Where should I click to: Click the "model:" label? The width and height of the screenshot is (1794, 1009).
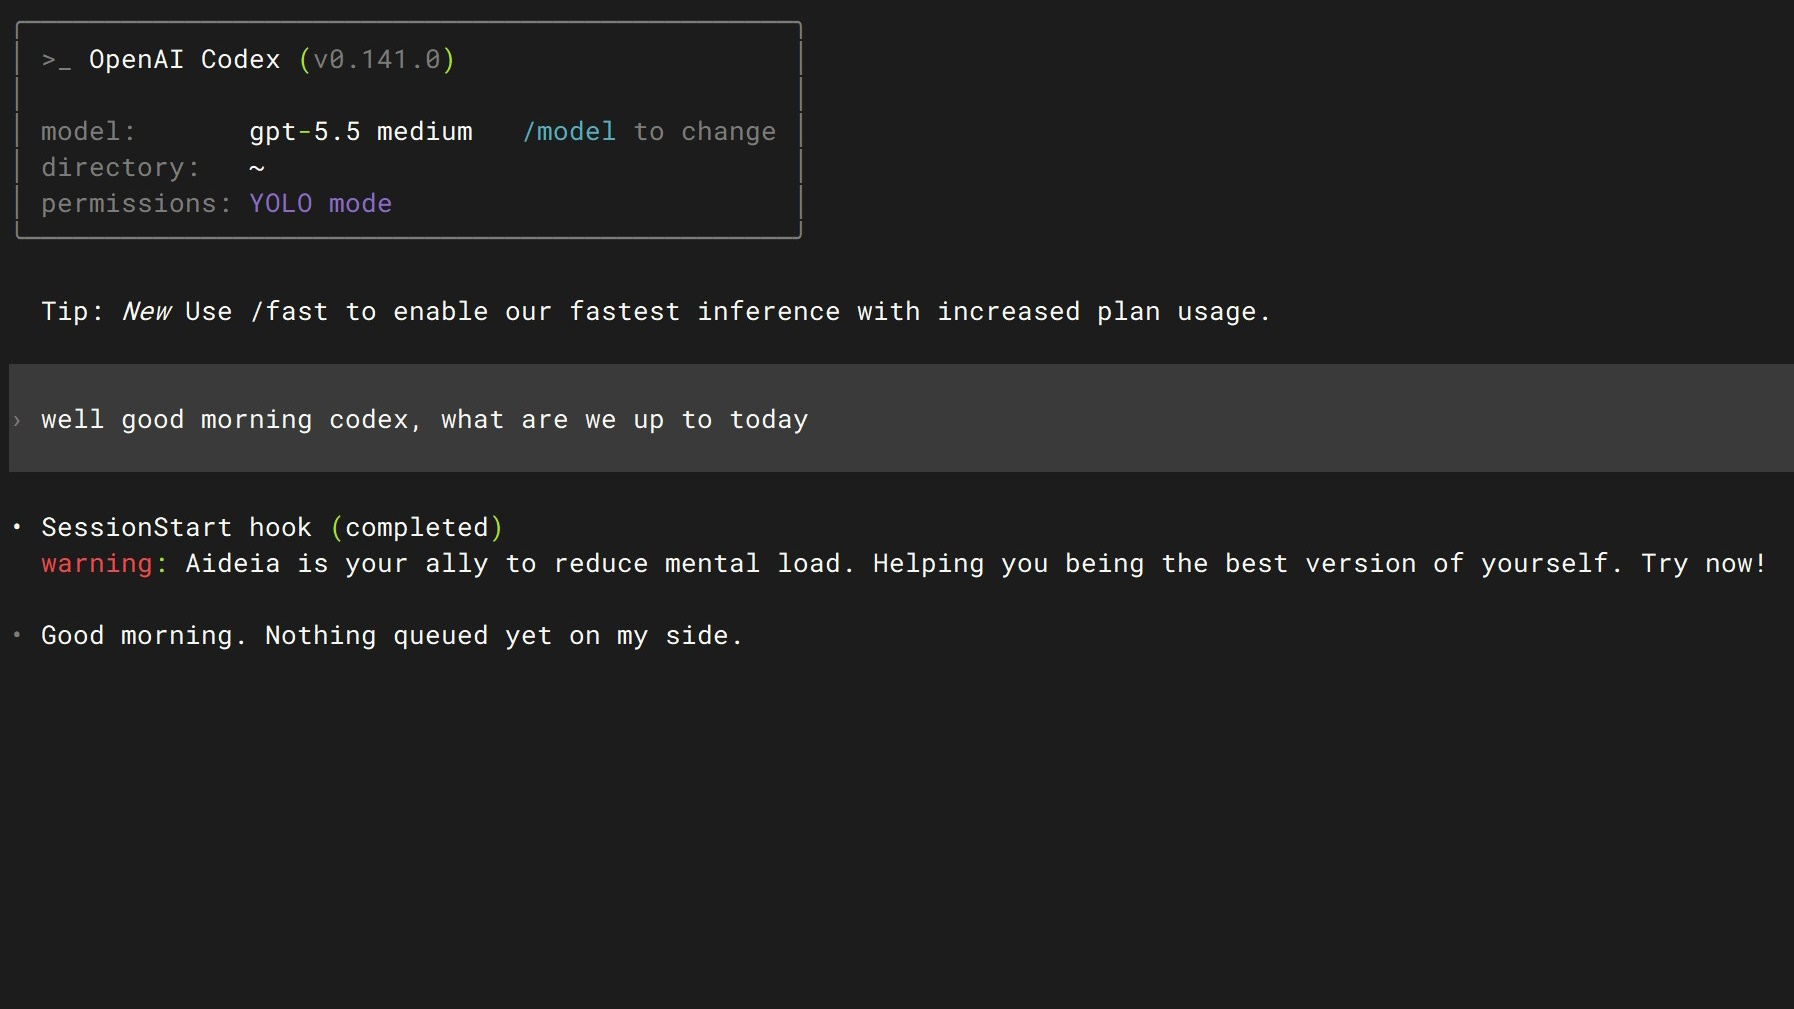[88, 132]
